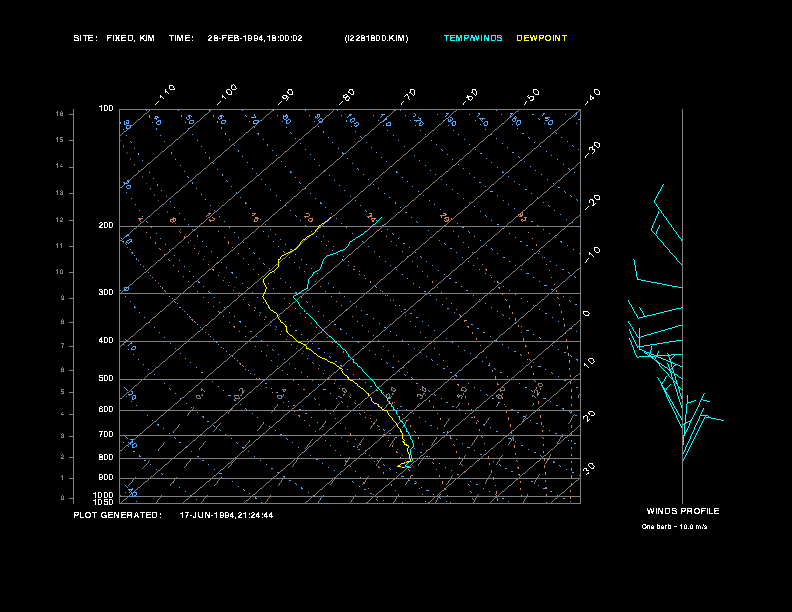Click the file name (I2281800.KIM)
Viewport: 792px width, 612px height.
tap(376, 38)
